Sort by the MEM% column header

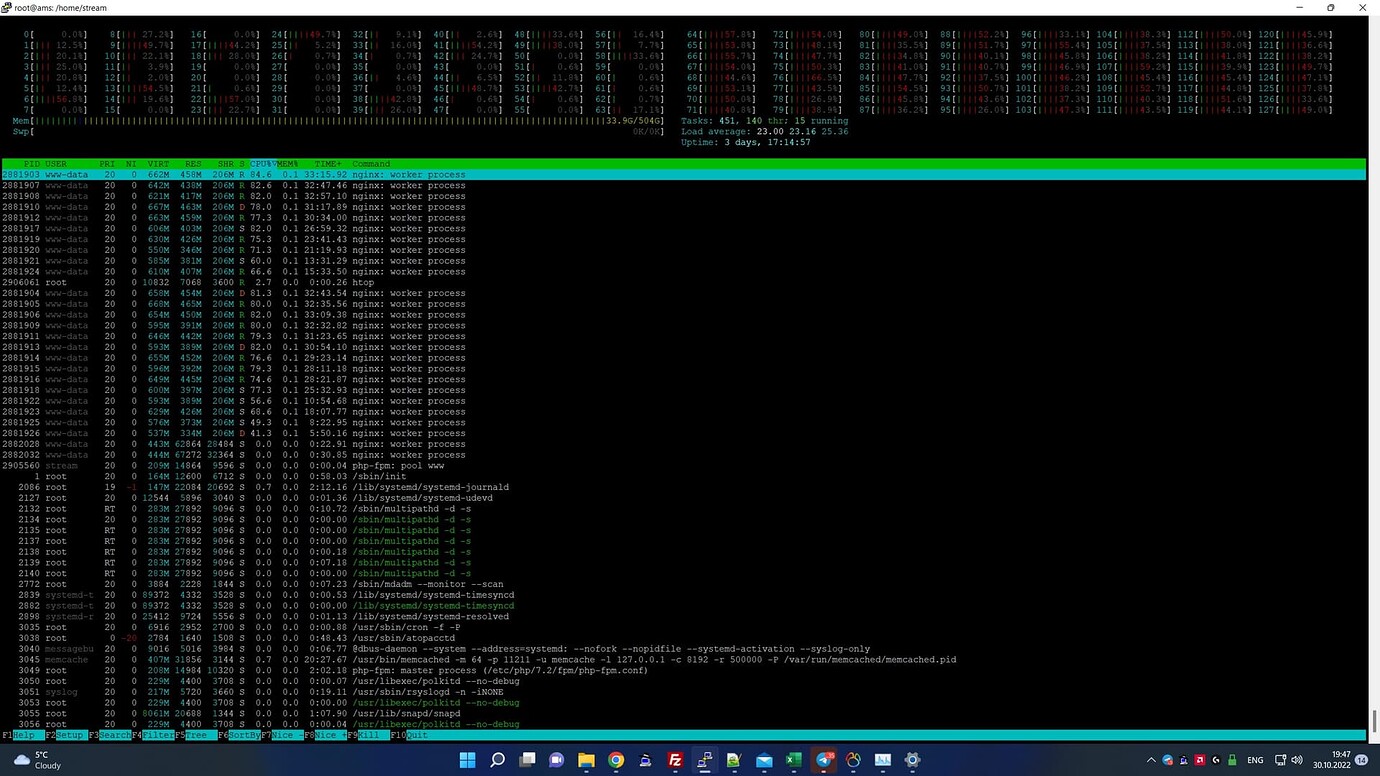(287, 164)
